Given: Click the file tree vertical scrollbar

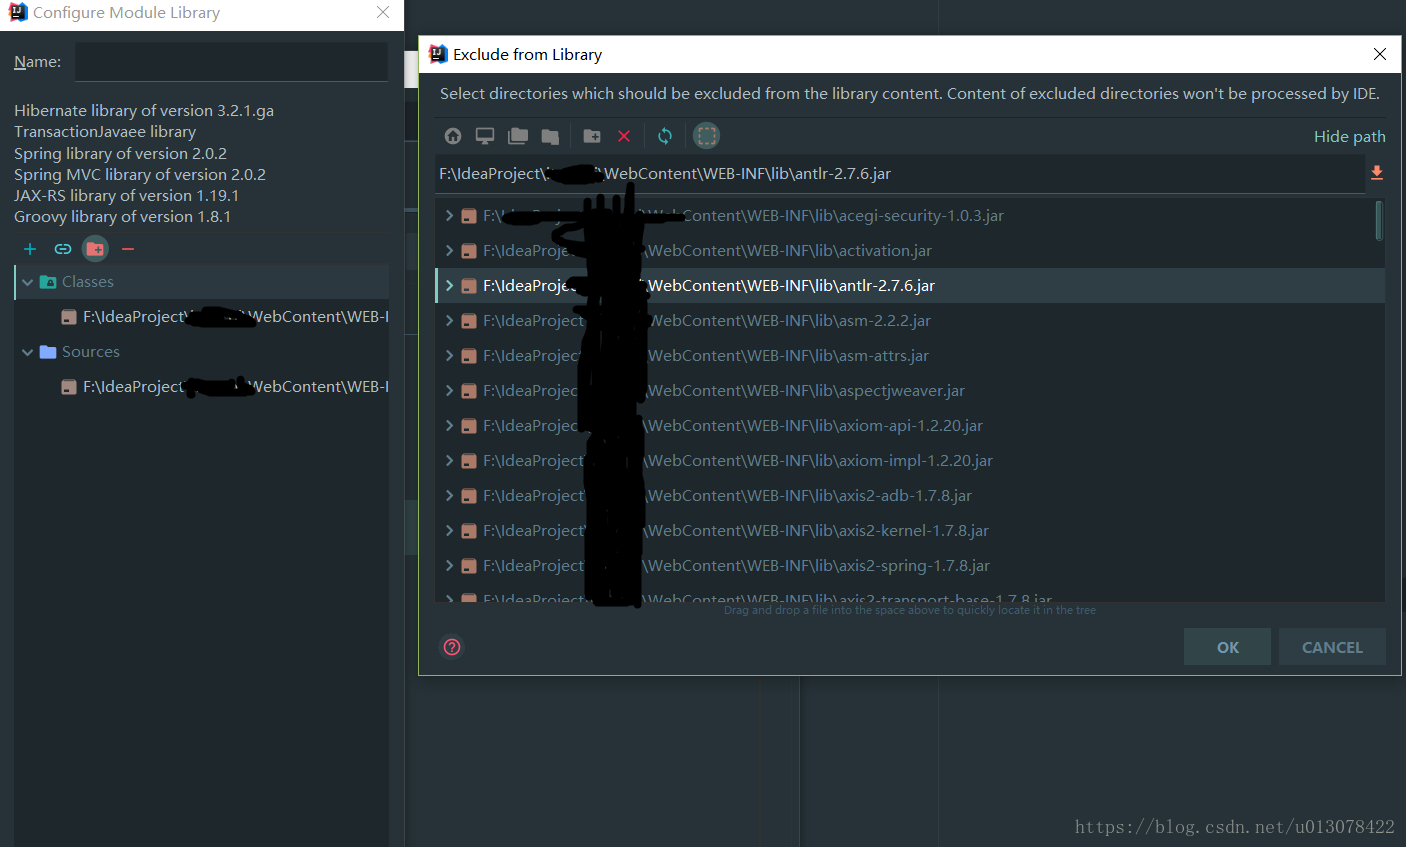Looking at the screenshot, I should [x=1379, y=221].
